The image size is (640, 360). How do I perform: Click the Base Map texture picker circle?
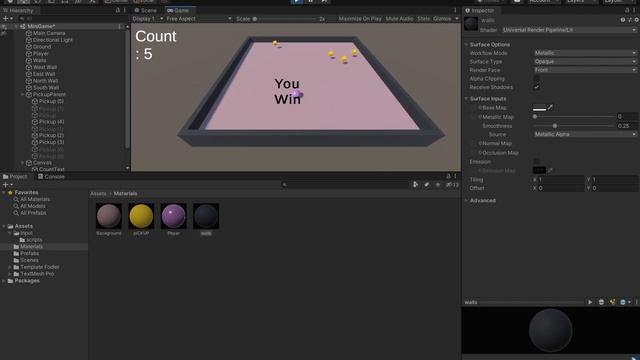click(x=480, y=107)
